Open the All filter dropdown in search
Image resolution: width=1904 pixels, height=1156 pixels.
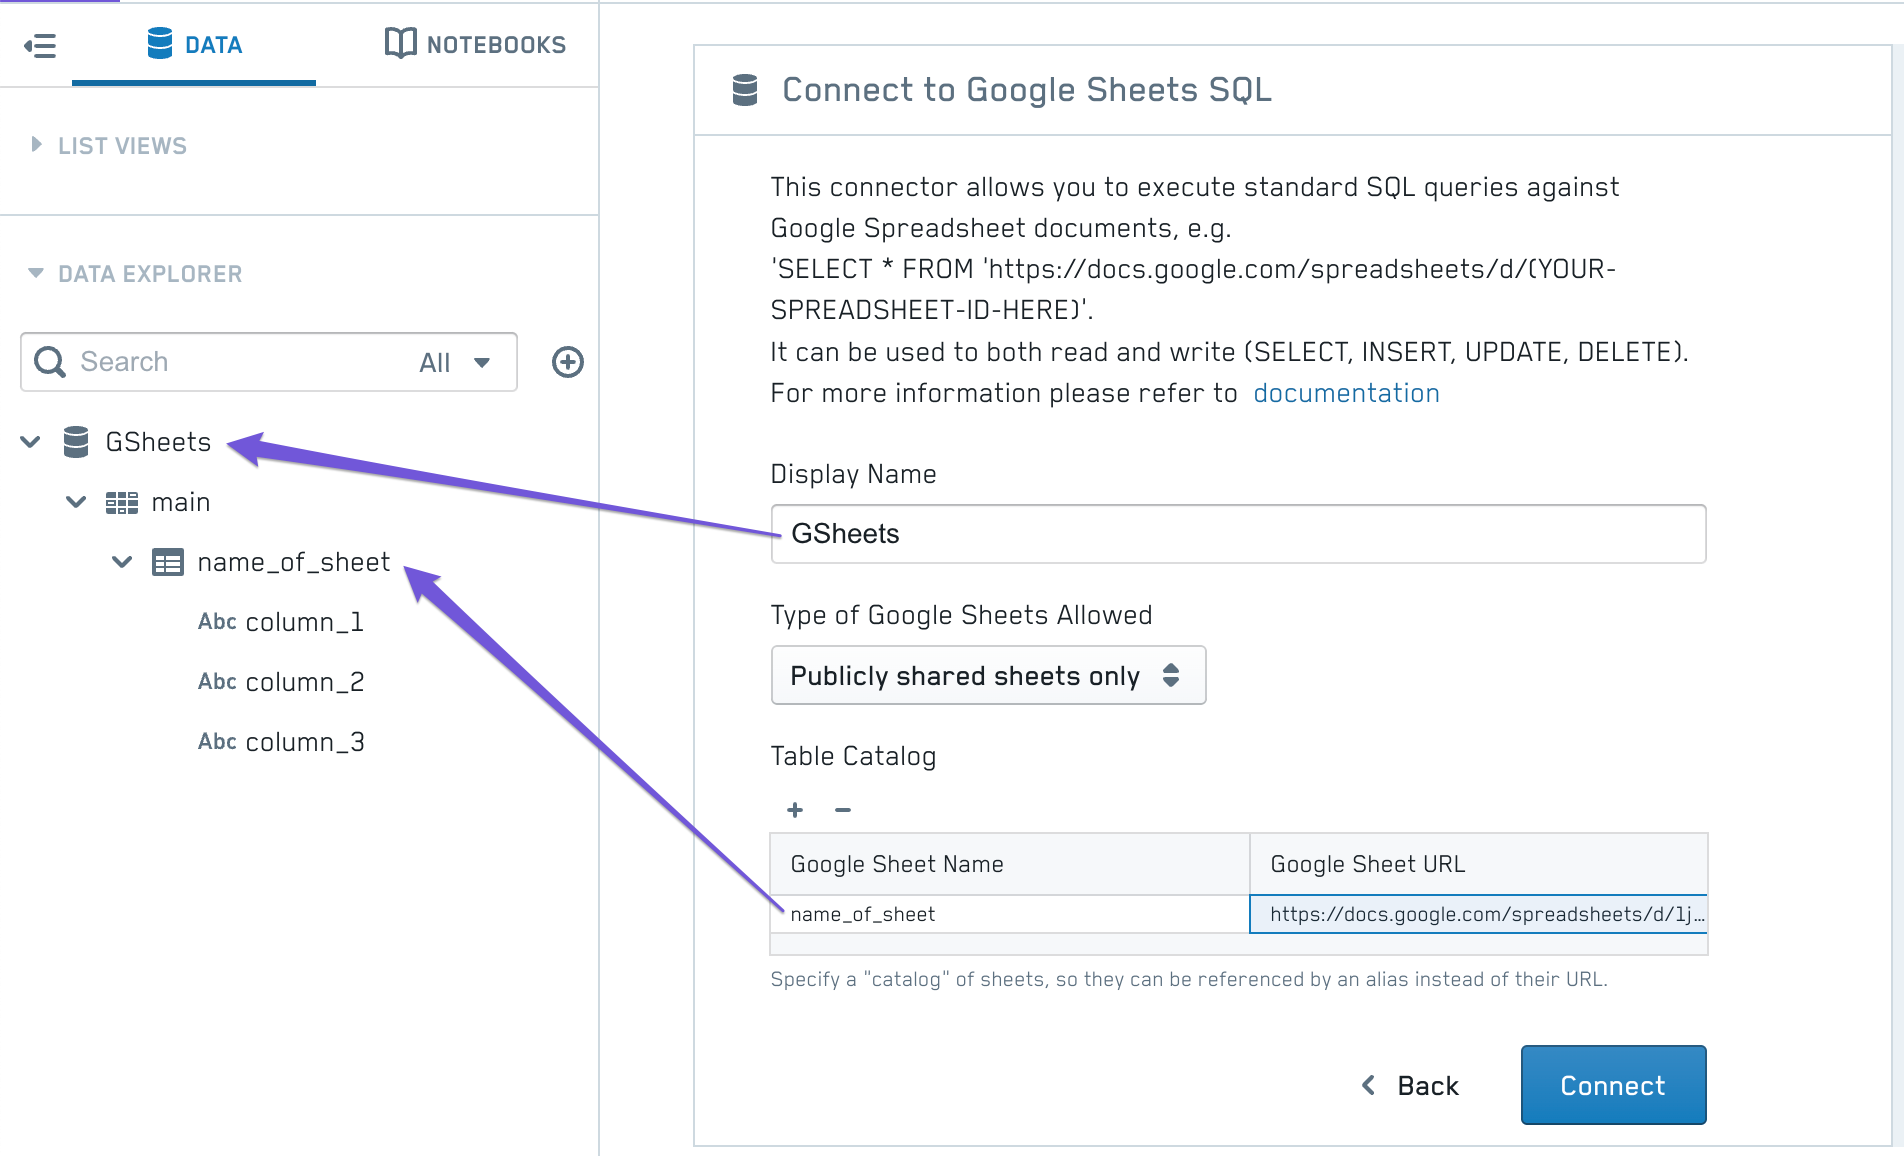pyautogui.click(x=455, y=363)
